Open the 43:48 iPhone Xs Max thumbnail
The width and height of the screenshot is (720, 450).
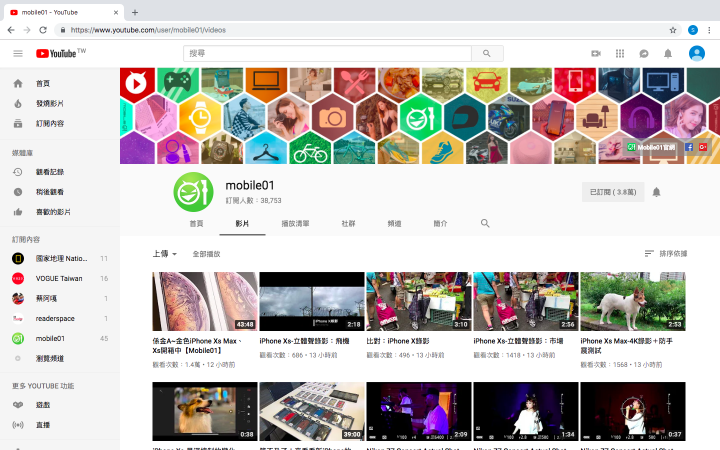coord(205,301)
